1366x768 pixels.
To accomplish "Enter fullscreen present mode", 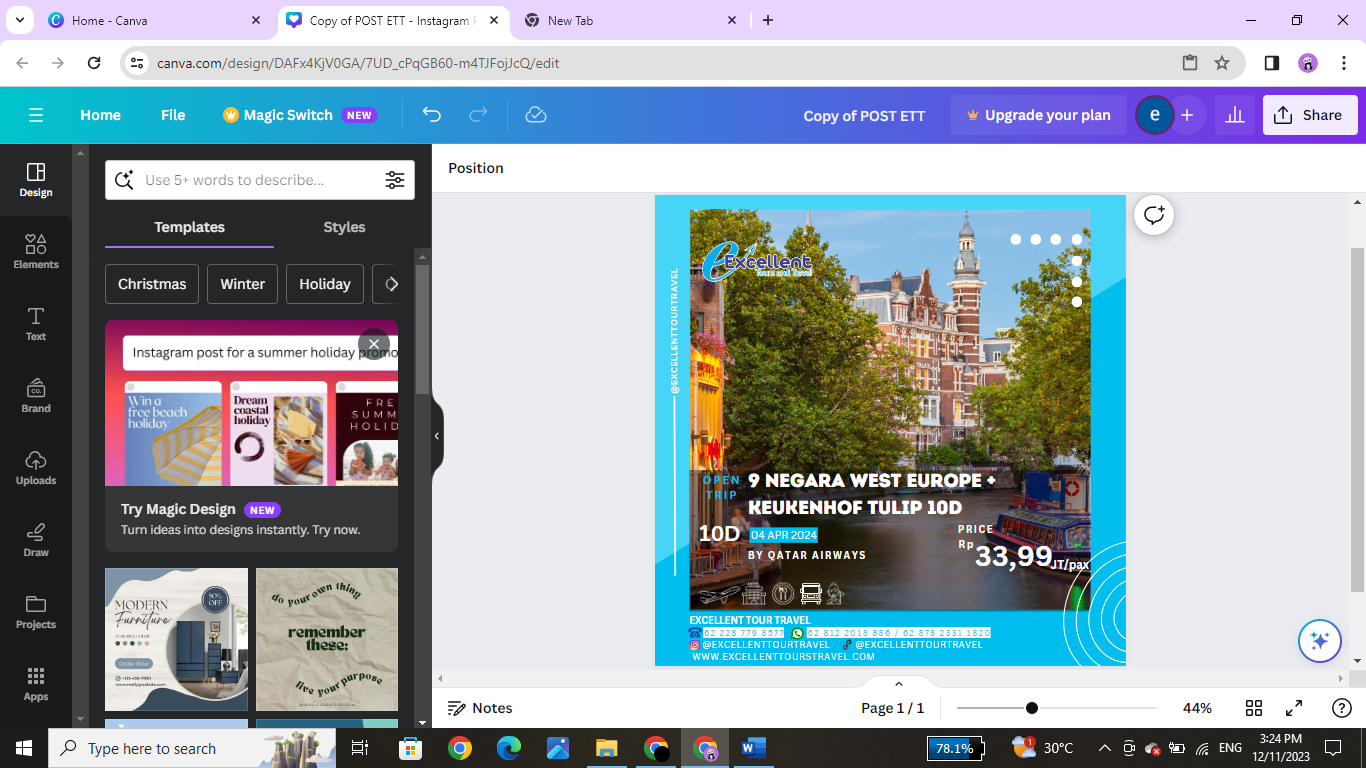I will (x=1293, y=708).
